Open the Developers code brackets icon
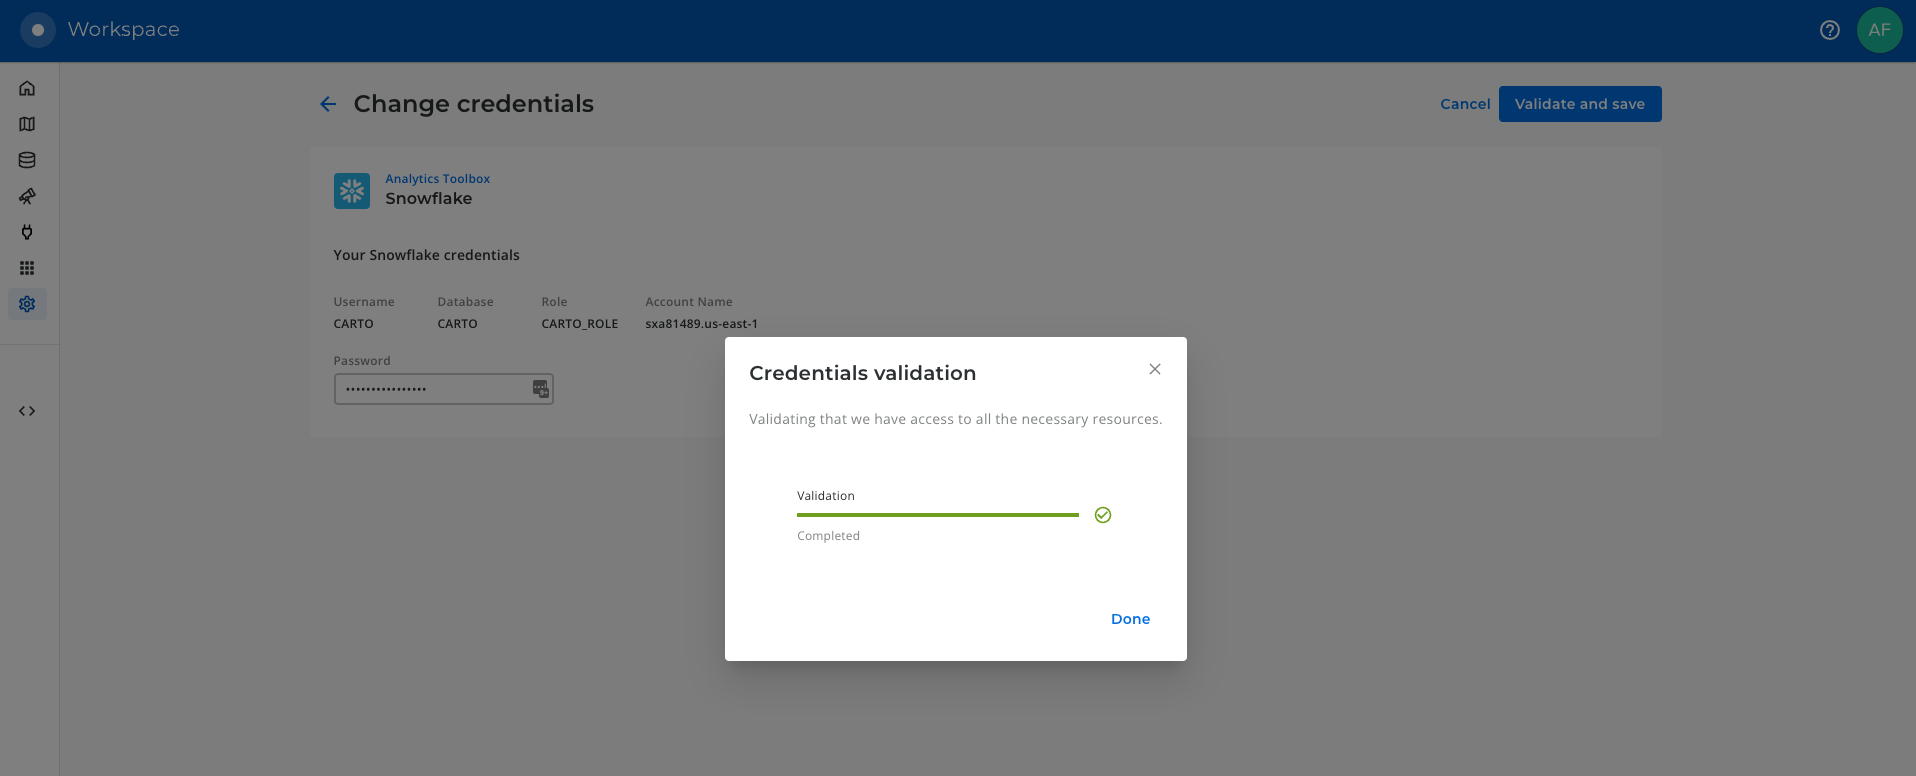This screenshot has height=776, width=1916. coord(27,411)
